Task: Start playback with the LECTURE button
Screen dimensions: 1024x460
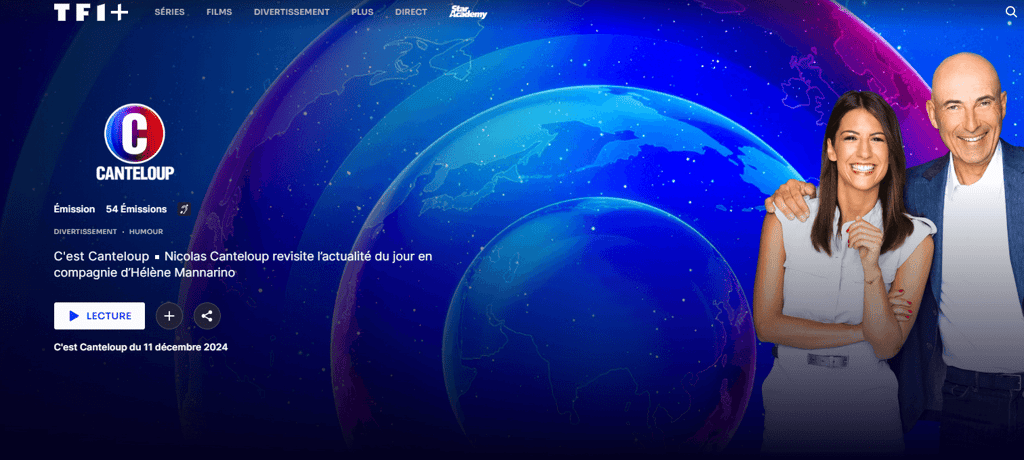Action: pos(99,316)
